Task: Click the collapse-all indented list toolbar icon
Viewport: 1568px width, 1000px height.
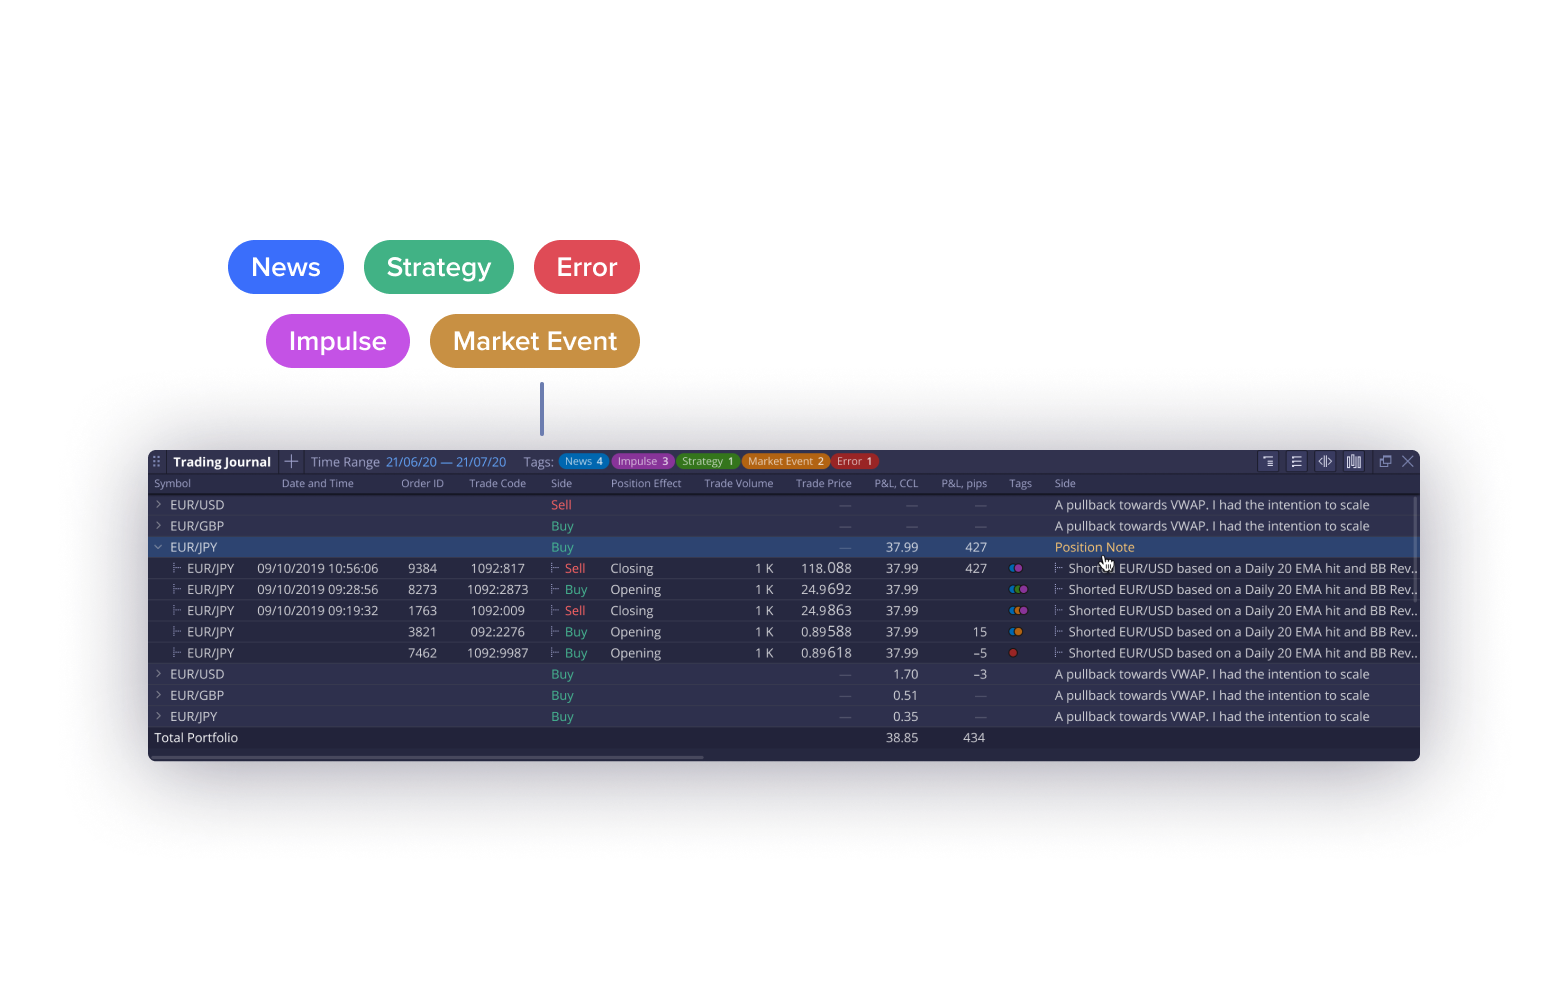Action: tap(1268, 461)
